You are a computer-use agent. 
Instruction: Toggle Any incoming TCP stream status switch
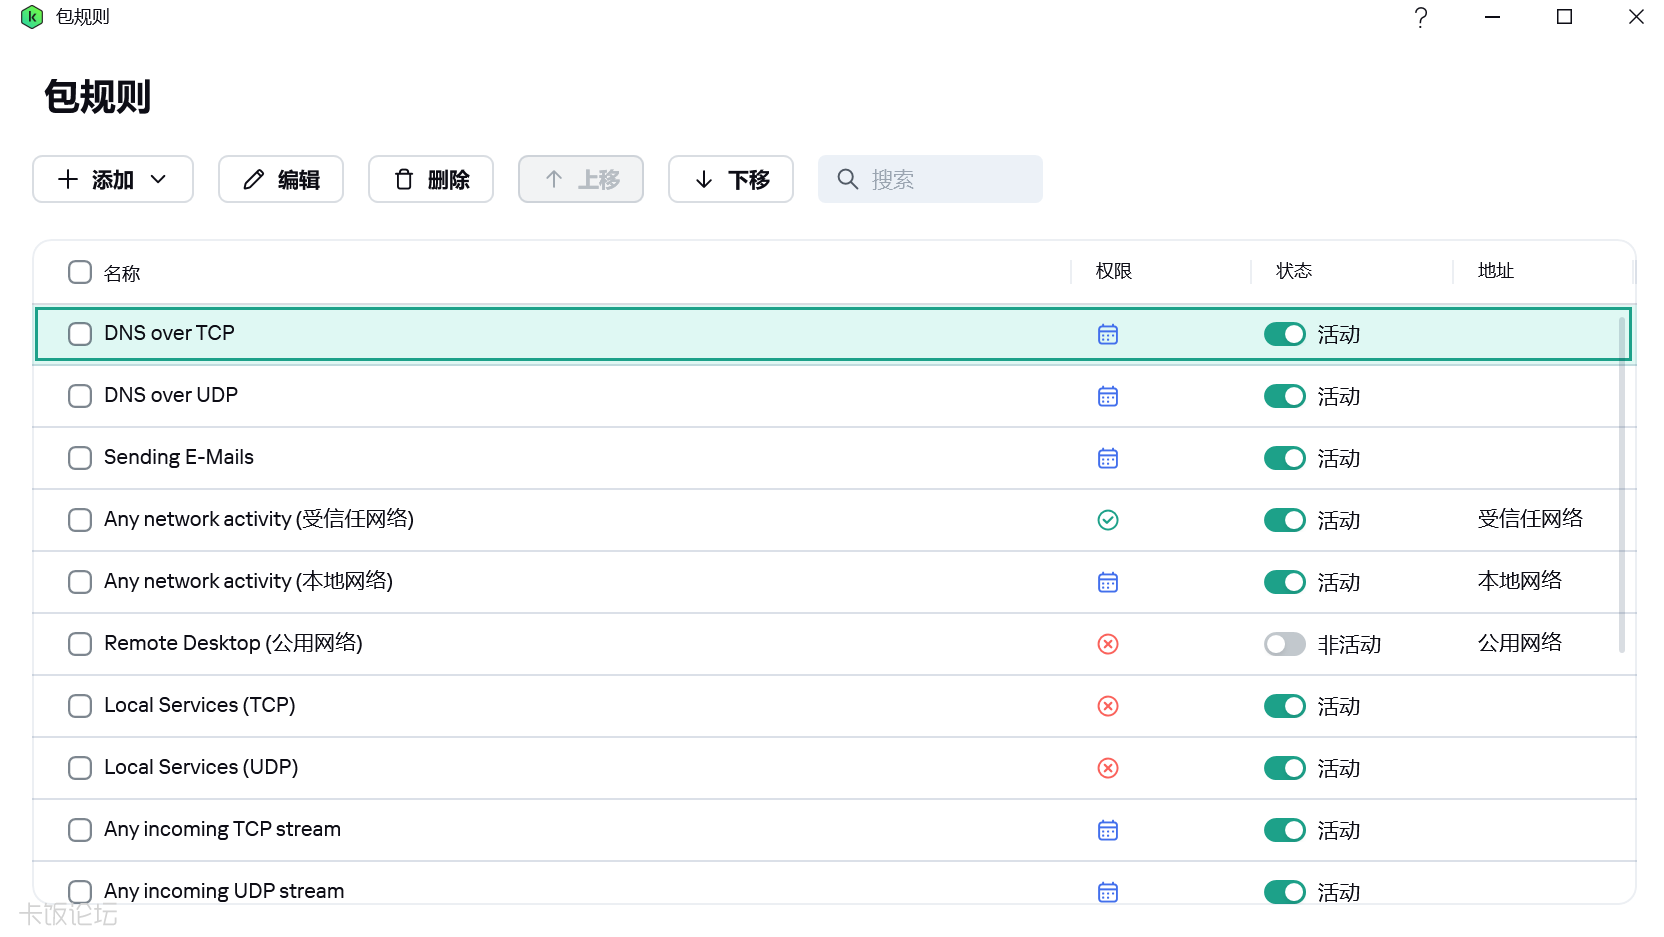point(1285,830)
